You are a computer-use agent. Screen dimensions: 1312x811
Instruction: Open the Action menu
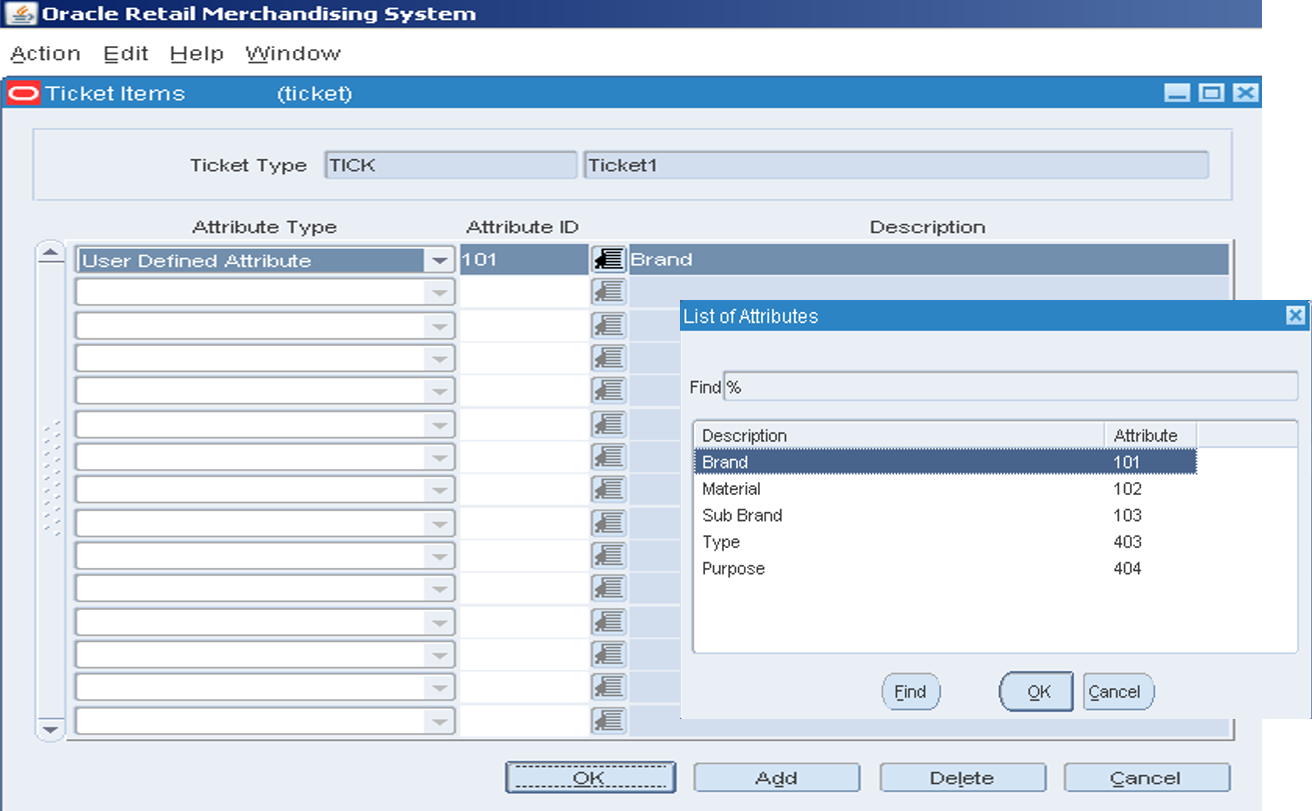click(45, 53)
